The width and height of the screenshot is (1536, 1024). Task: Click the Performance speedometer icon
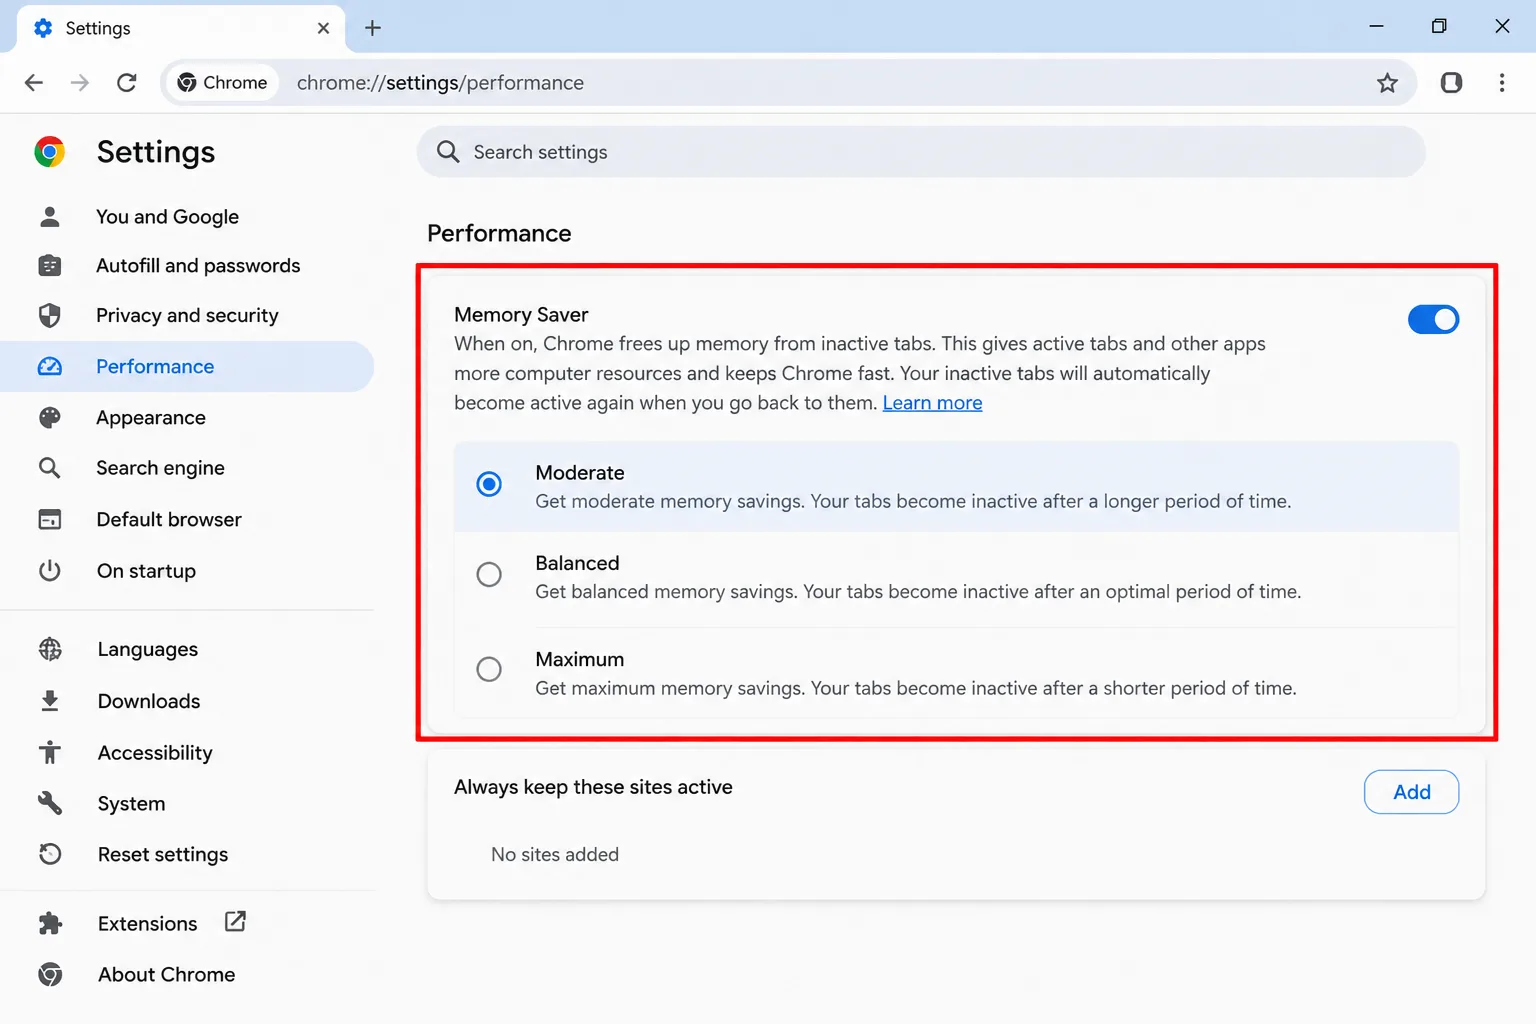pos(49,367)
